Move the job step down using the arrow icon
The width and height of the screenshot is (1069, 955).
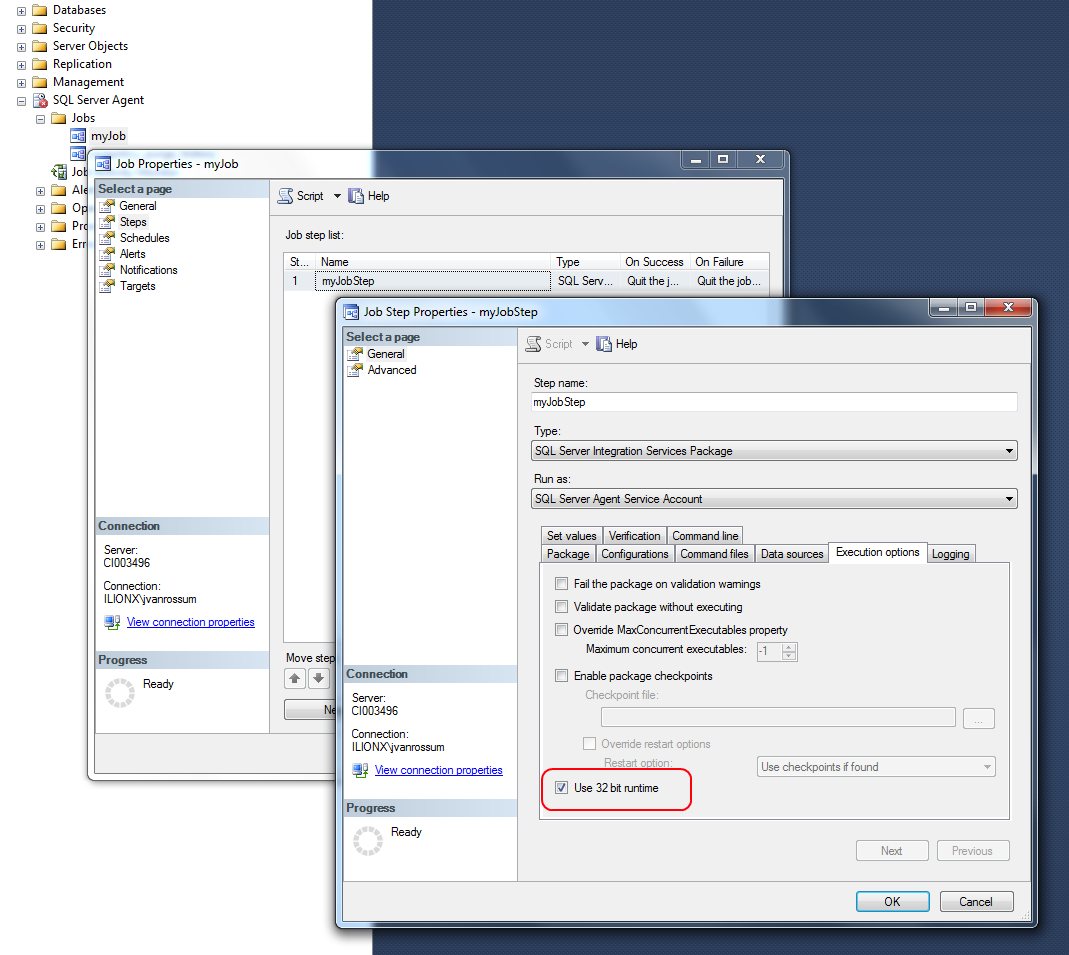[318, 678]
